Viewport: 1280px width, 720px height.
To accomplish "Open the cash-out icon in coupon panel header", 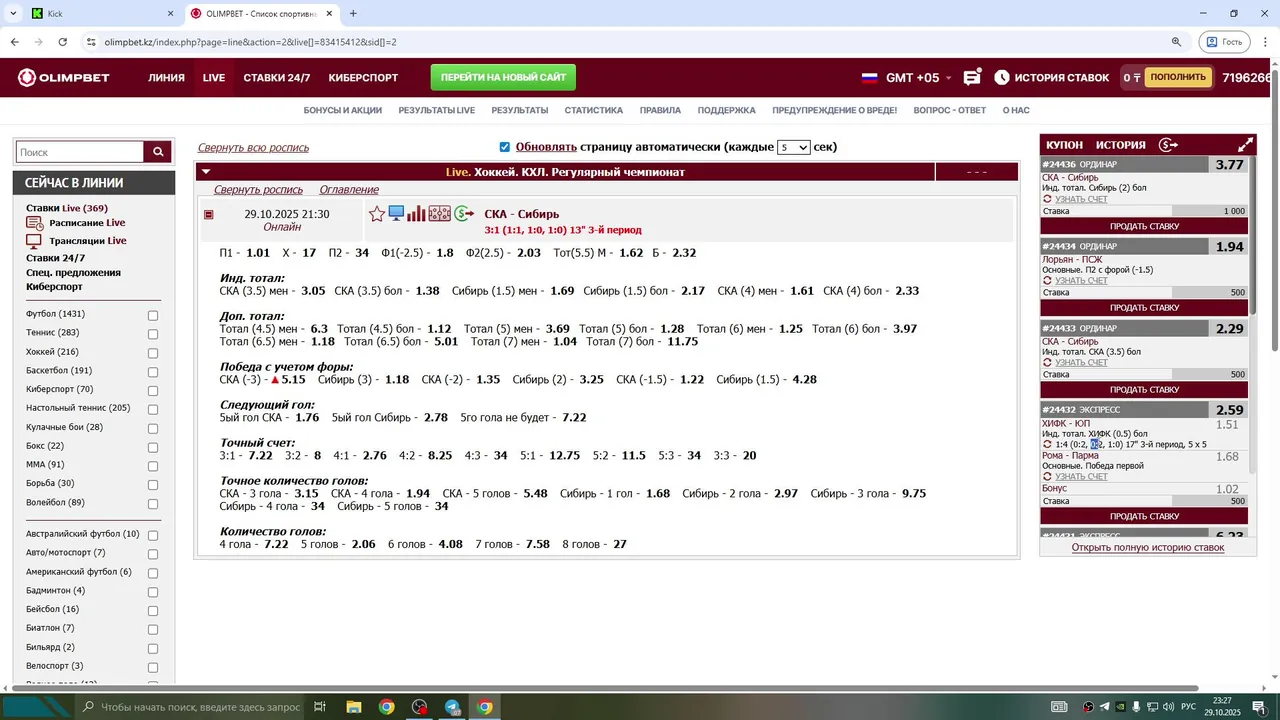I will pyautogui.click(x=1168, y=145).
